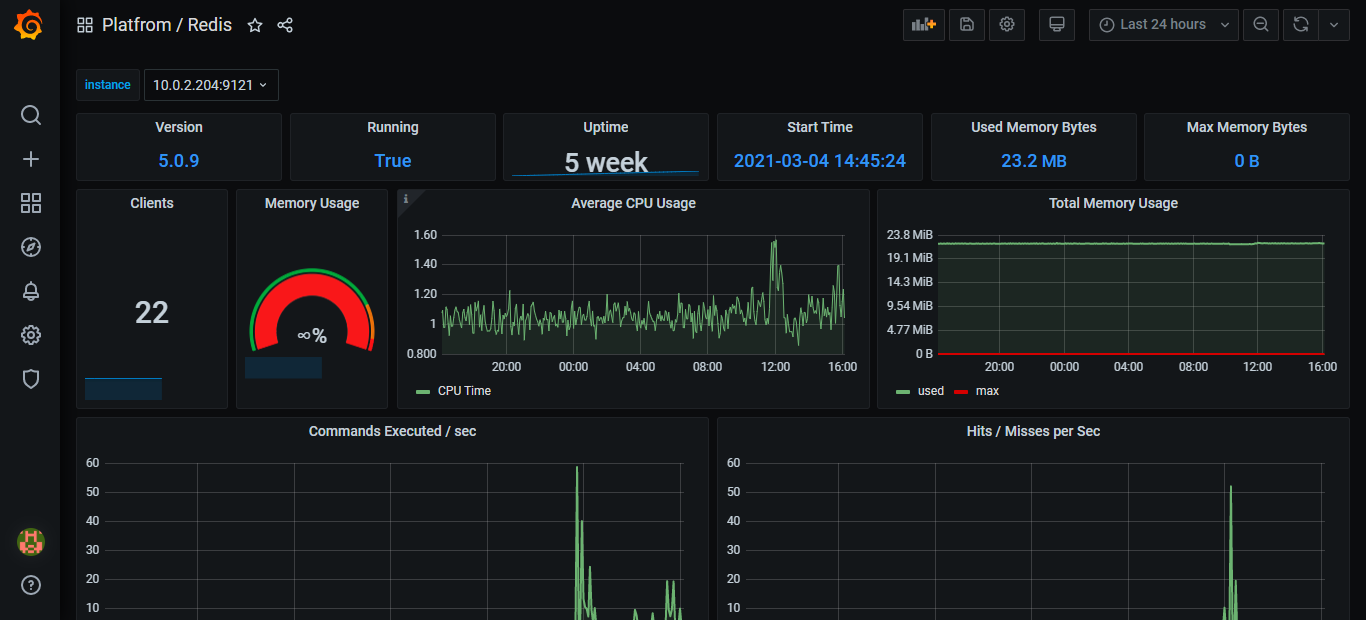Open the Last 24 hours time picker
The height and width of the screenshot is (620, 1366).
pos(1164,25)
